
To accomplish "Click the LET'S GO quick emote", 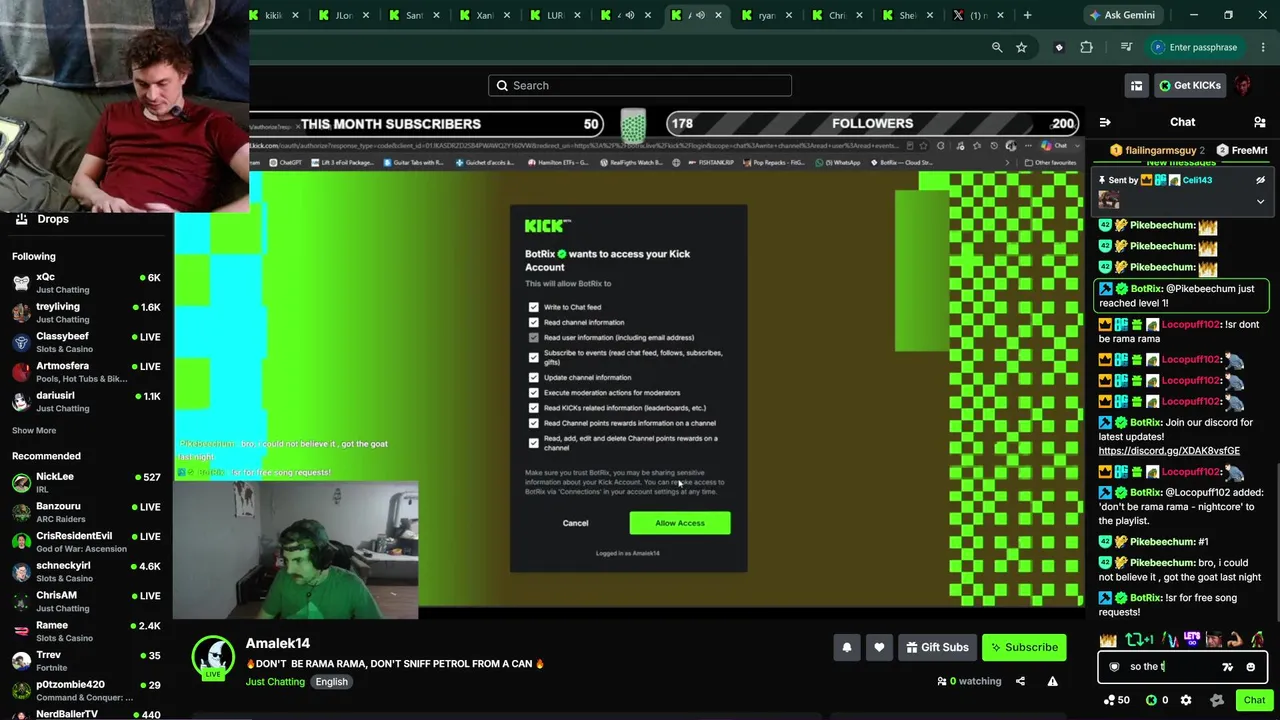I will tap(1191, 640).
